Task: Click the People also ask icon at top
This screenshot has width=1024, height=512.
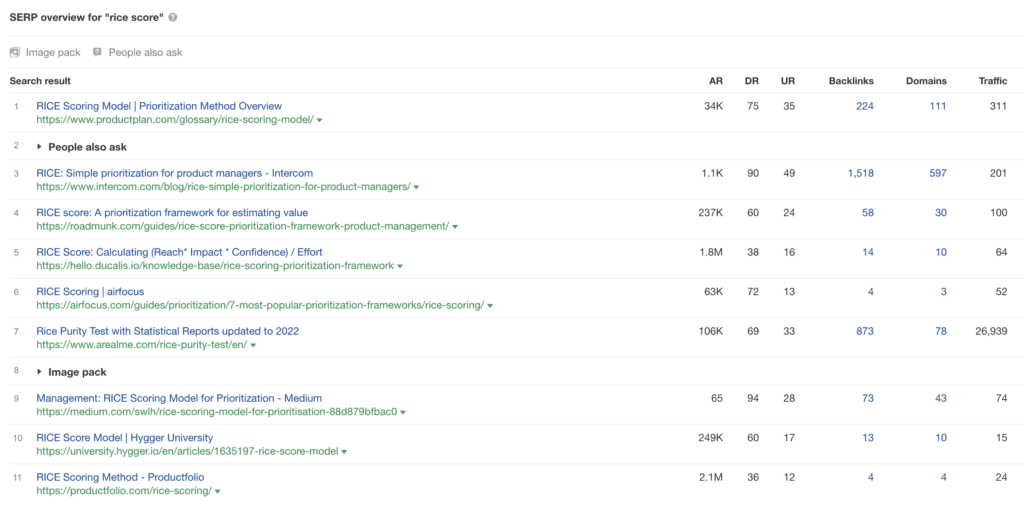Action: pos(97,52)
